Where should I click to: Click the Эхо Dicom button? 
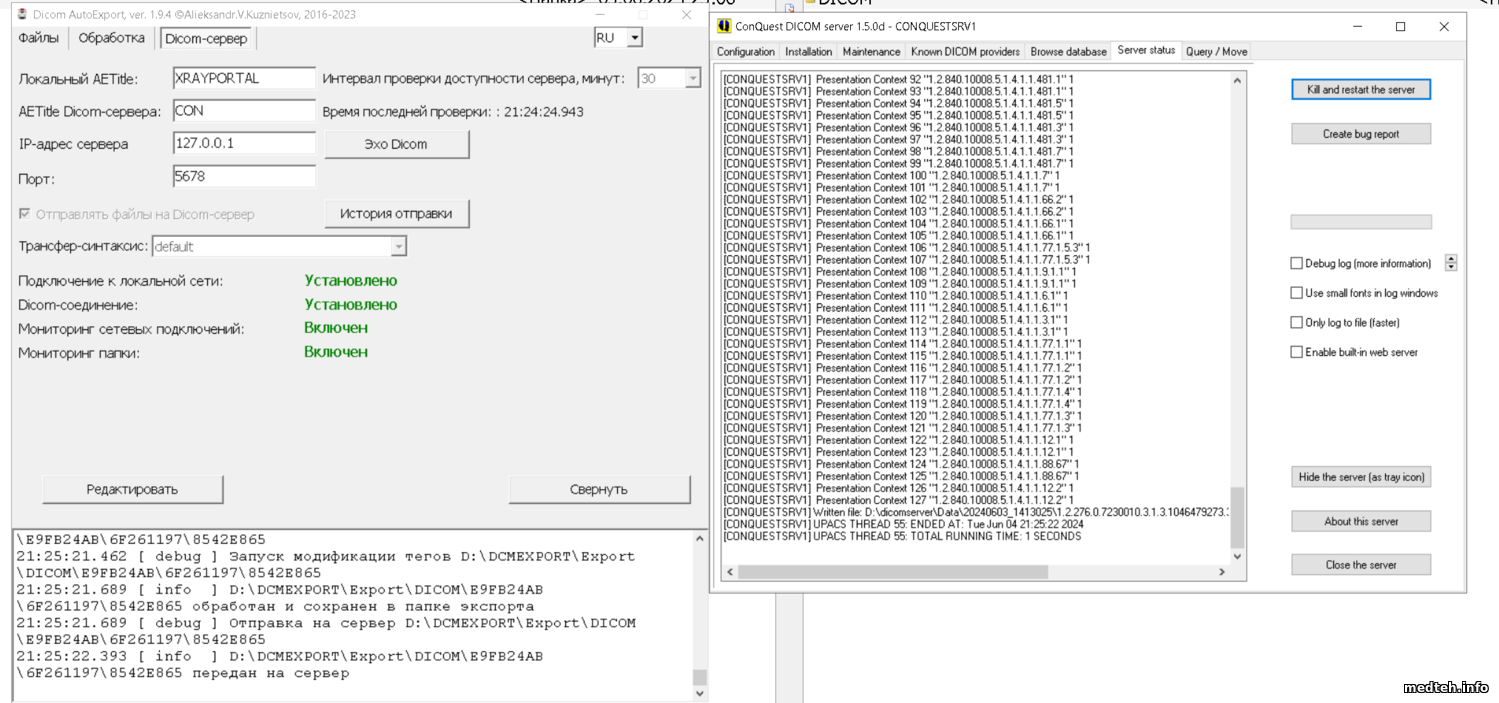point(396,144)
